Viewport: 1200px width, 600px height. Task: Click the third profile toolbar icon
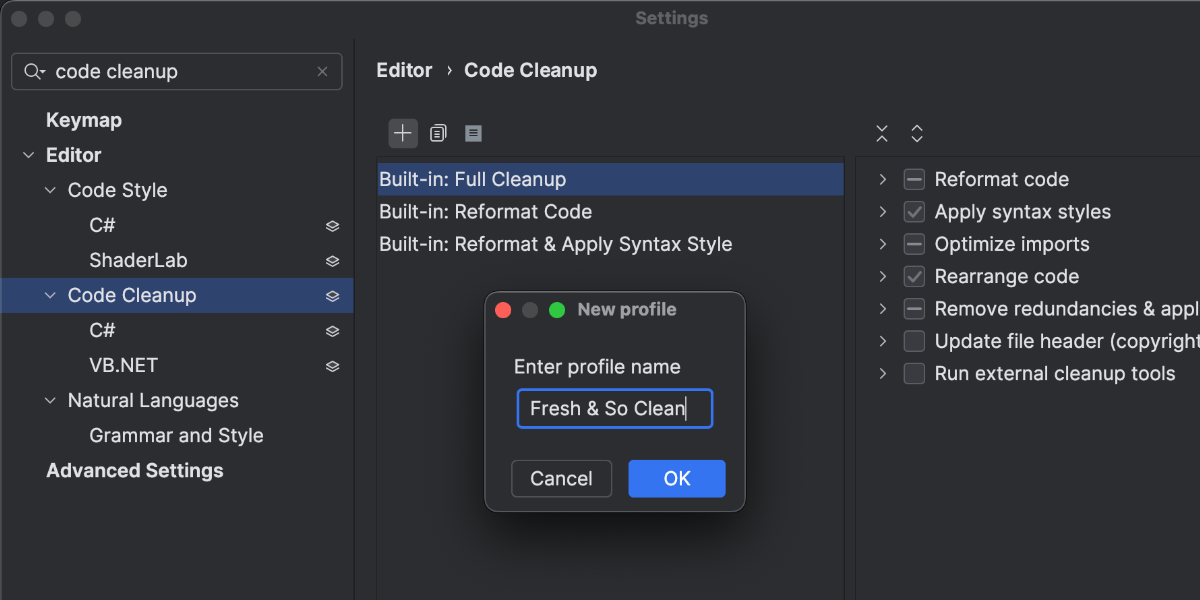click(x=473, y=133)
